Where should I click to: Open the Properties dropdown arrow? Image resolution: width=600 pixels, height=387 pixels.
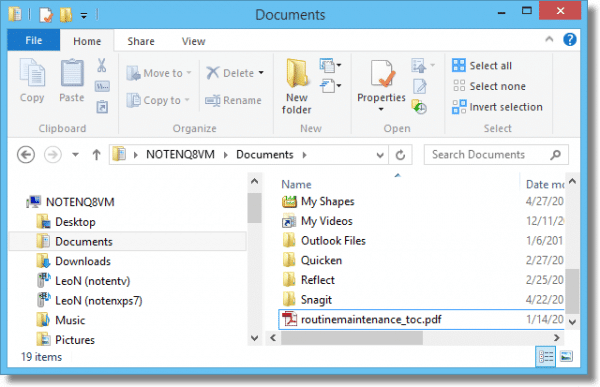[x=381, y=109]
